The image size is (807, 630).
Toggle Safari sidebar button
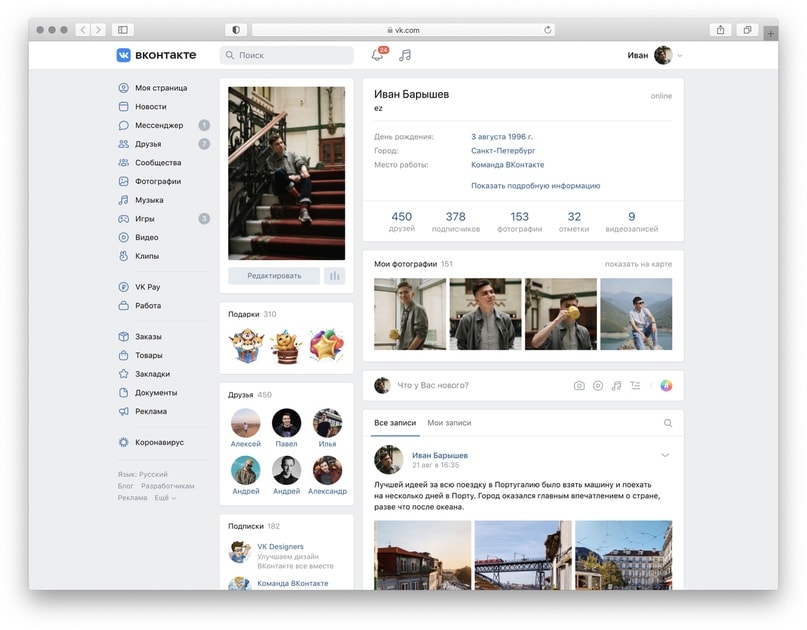(x=123, y=30)
